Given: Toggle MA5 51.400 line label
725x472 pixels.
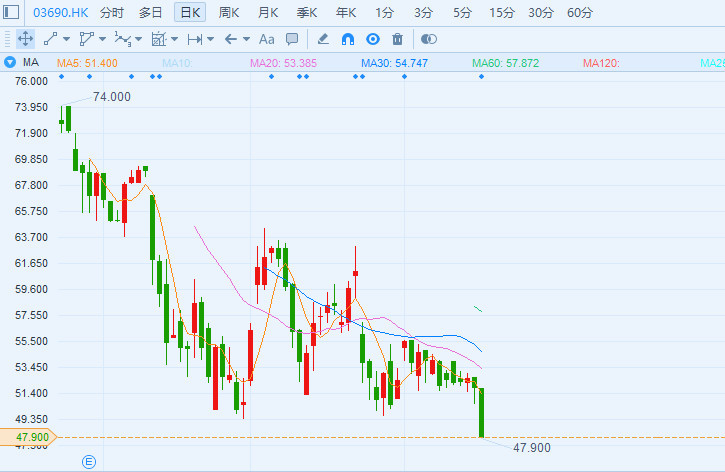Looking at the screenshot, I should 87,63.
